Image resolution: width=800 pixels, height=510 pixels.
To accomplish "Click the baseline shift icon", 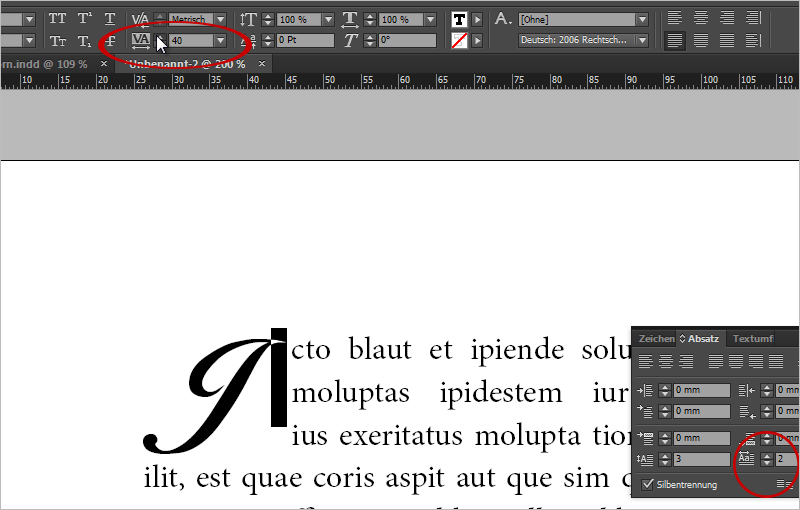I will (x=248, y=41).
